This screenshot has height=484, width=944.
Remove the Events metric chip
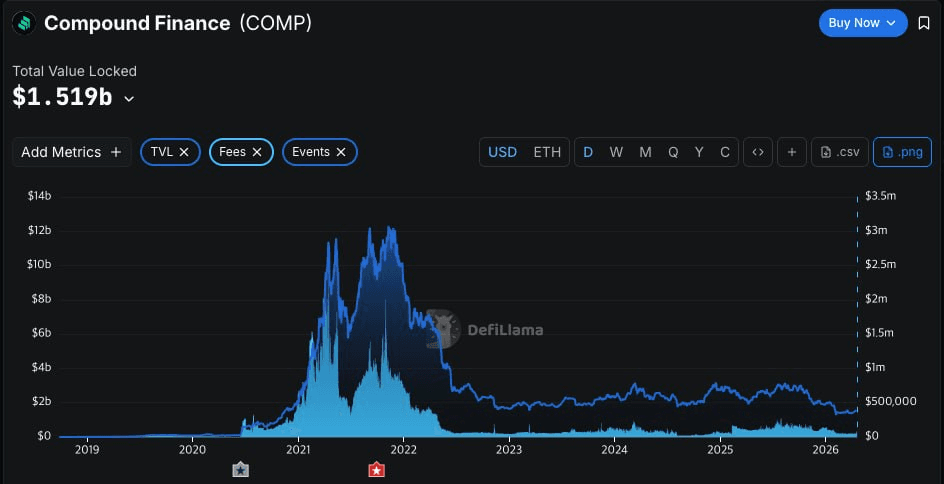click(x=341, y=152)
